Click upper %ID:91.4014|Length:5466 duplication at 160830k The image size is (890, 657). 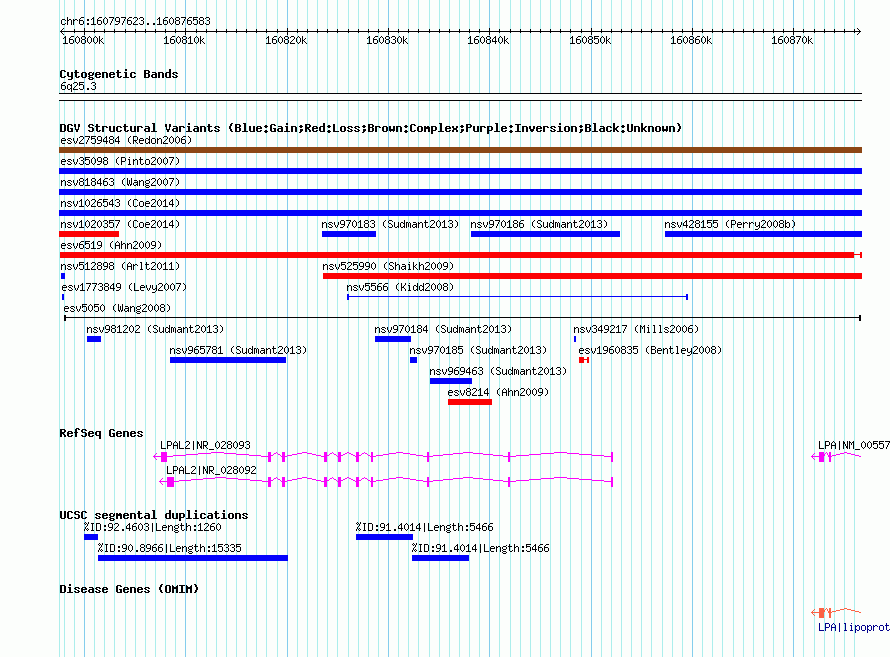pos(384,537)
